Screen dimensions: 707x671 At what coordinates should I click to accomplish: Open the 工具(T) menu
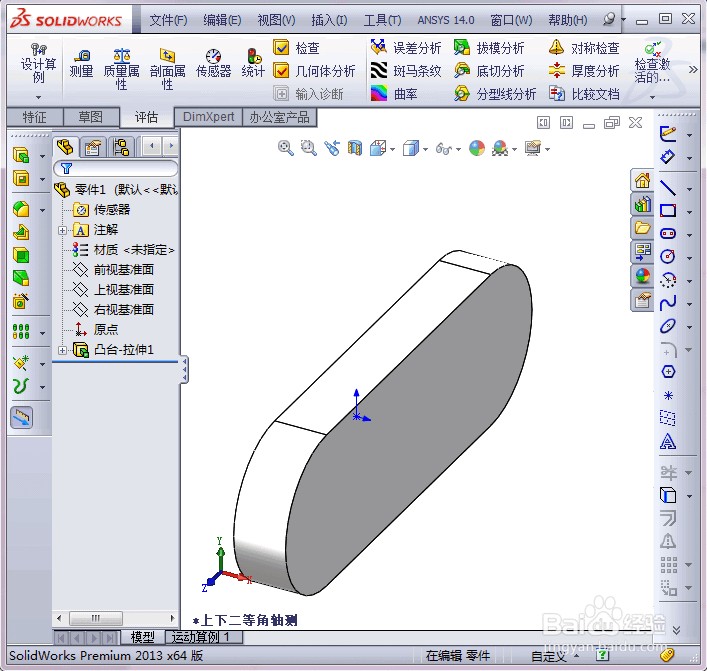click(382, 20)
